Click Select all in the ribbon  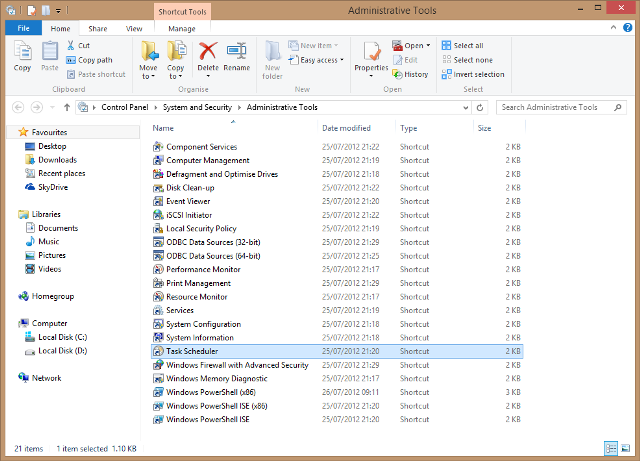tap(463, 45)
